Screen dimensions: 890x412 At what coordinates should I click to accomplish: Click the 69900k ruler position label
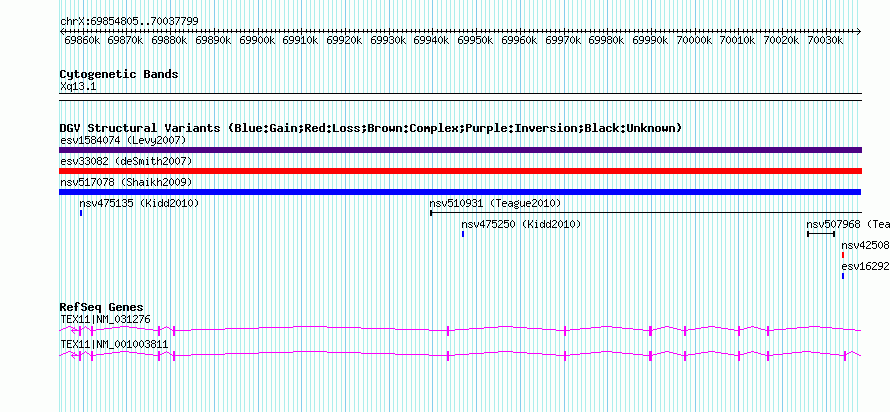257,40
